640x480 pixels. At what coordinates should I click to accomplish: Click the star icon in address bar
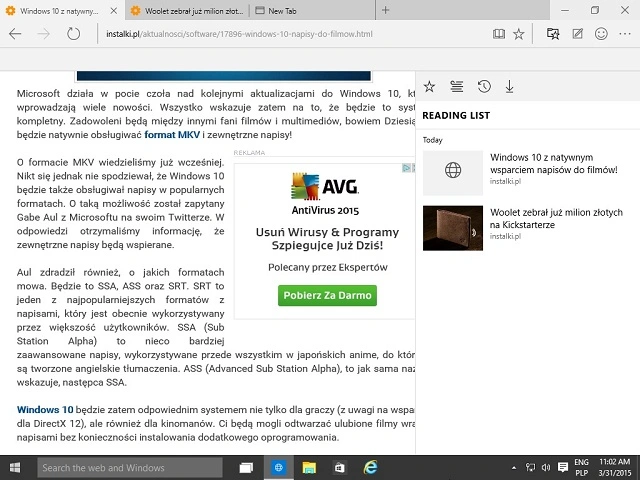coord(519,34)
